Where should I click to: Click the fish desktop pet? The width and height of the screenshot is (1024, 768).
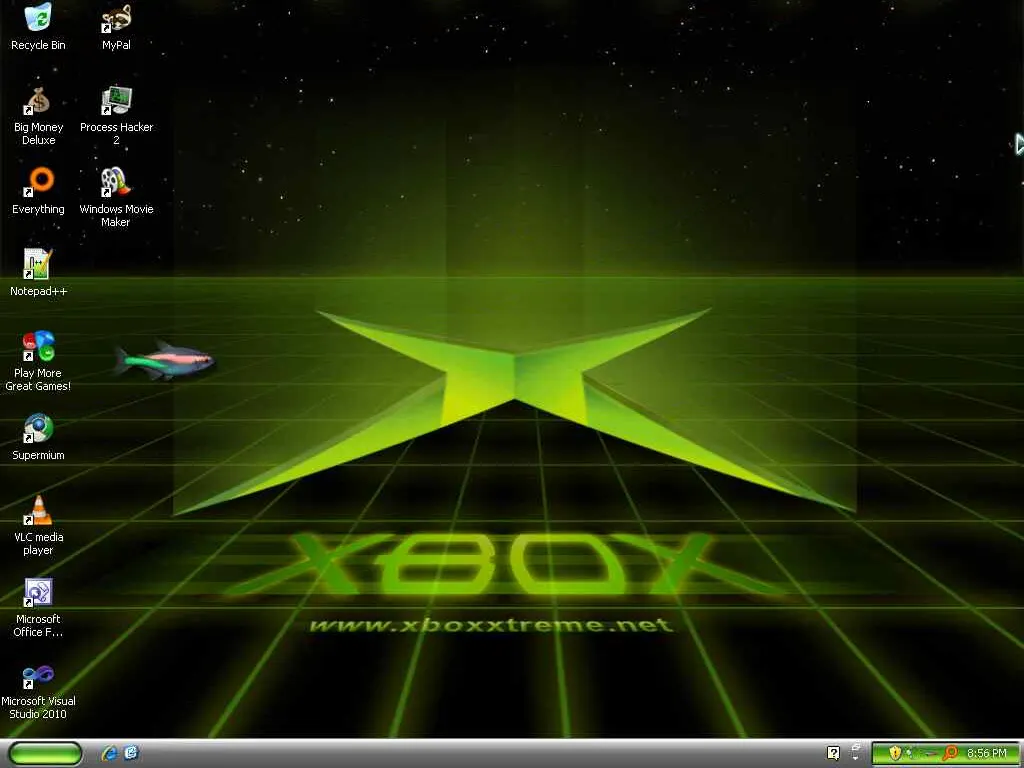tap(164, 359)
